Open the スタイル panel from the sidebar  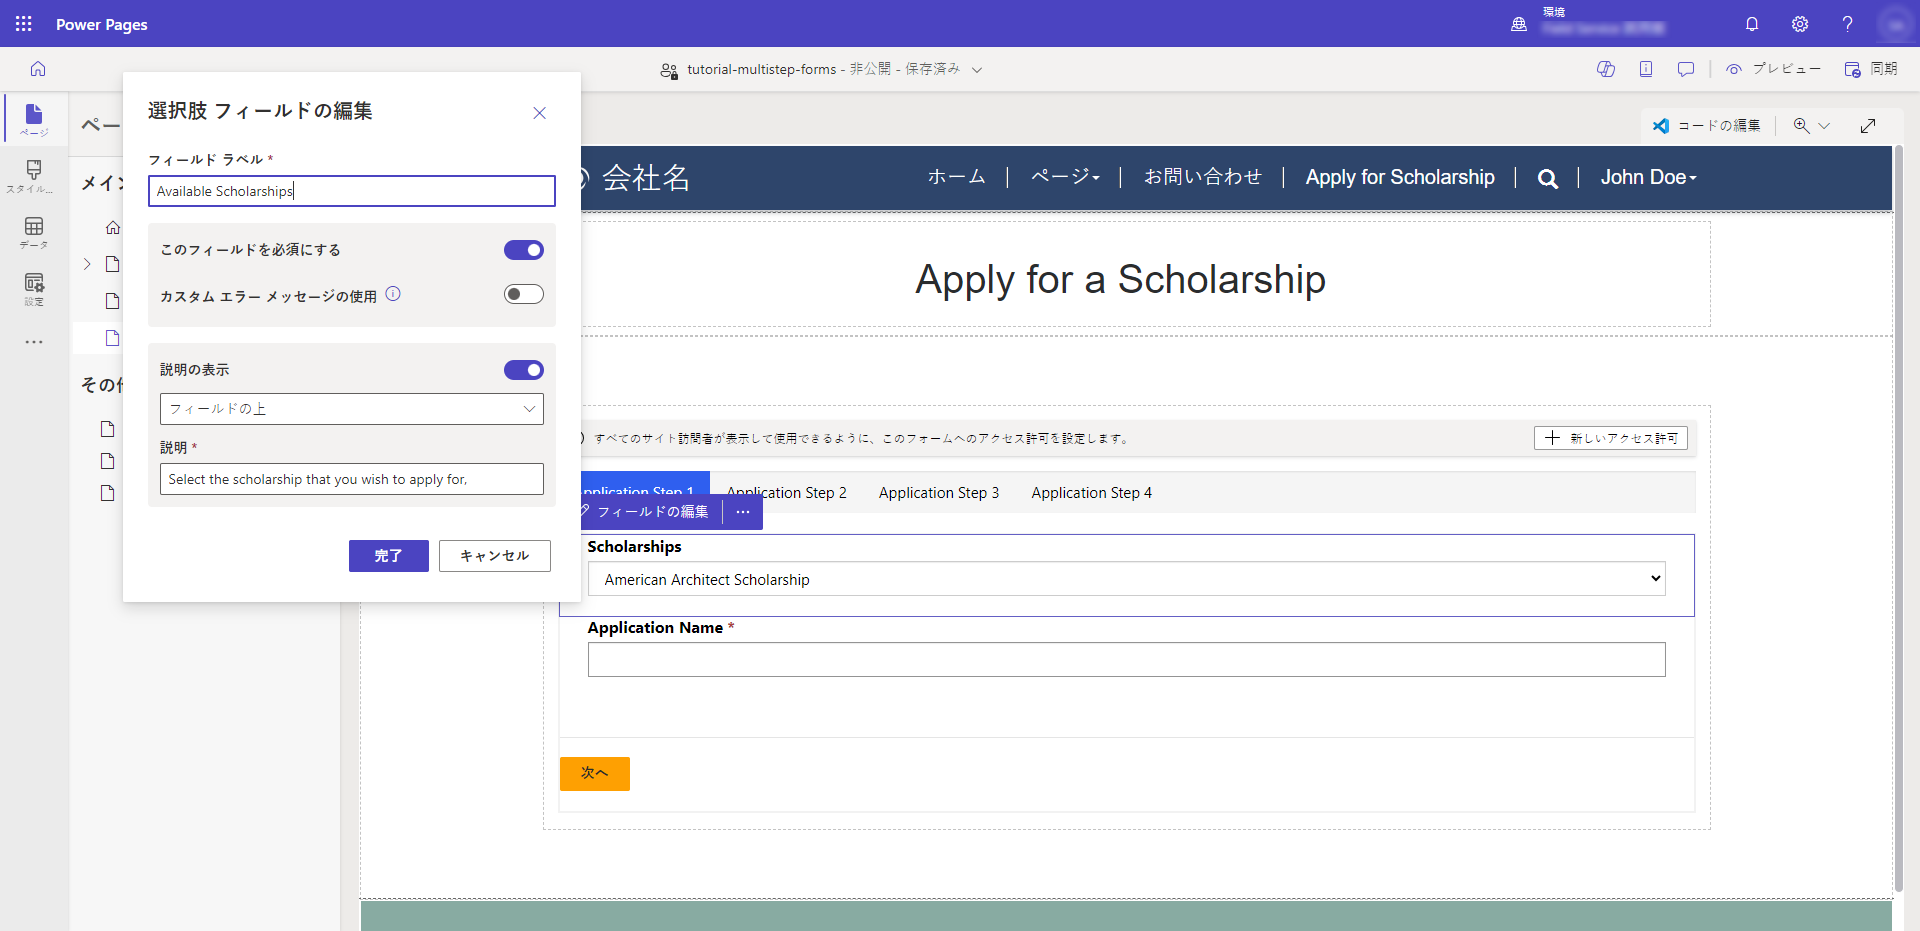pos(33,176)
